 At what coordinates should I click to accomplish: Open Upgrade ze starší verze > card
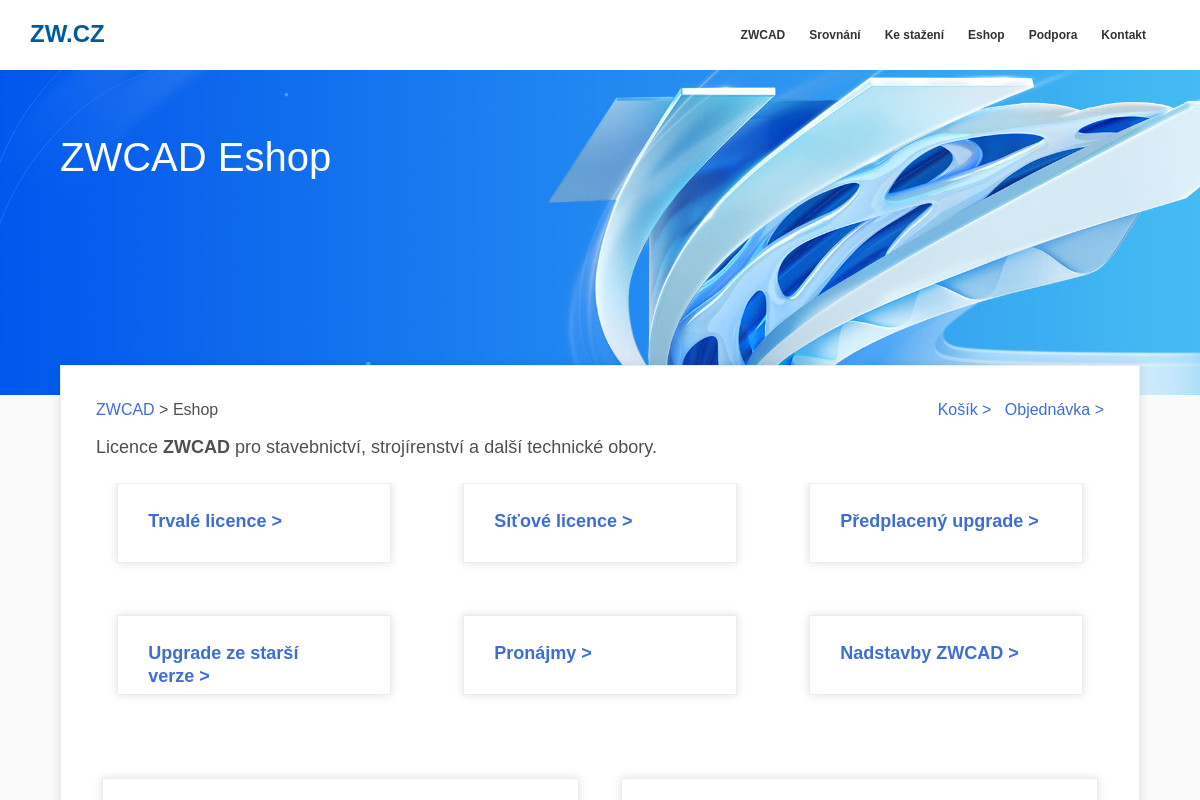point(254,655)
